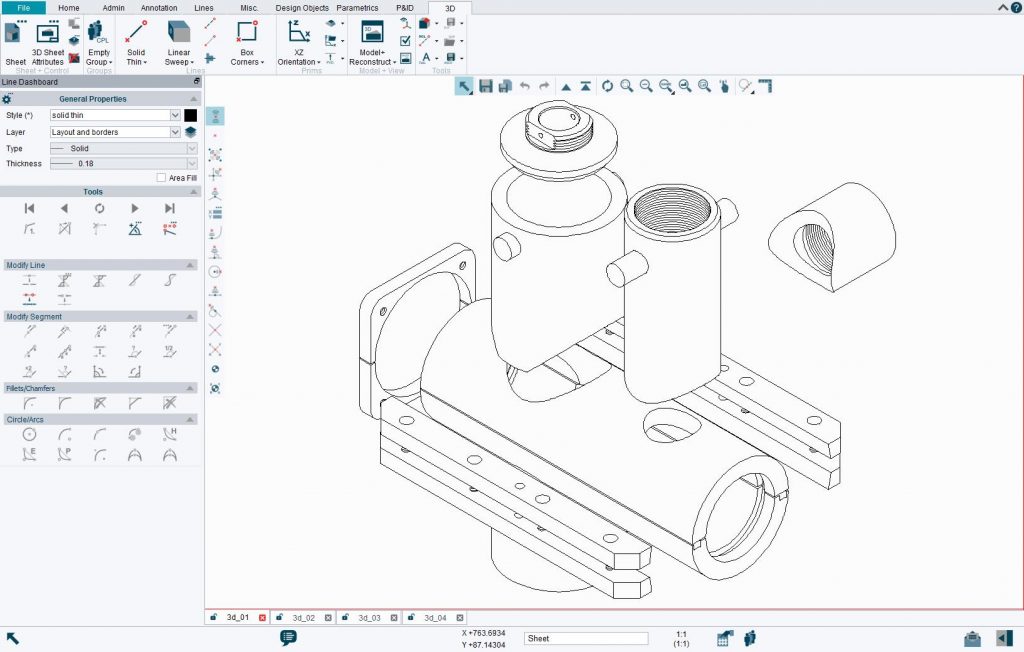Click the Zoom In magnifier in the viewport toolbar
The height and width of the screenshot is (652, 1024).
(625, 87)
